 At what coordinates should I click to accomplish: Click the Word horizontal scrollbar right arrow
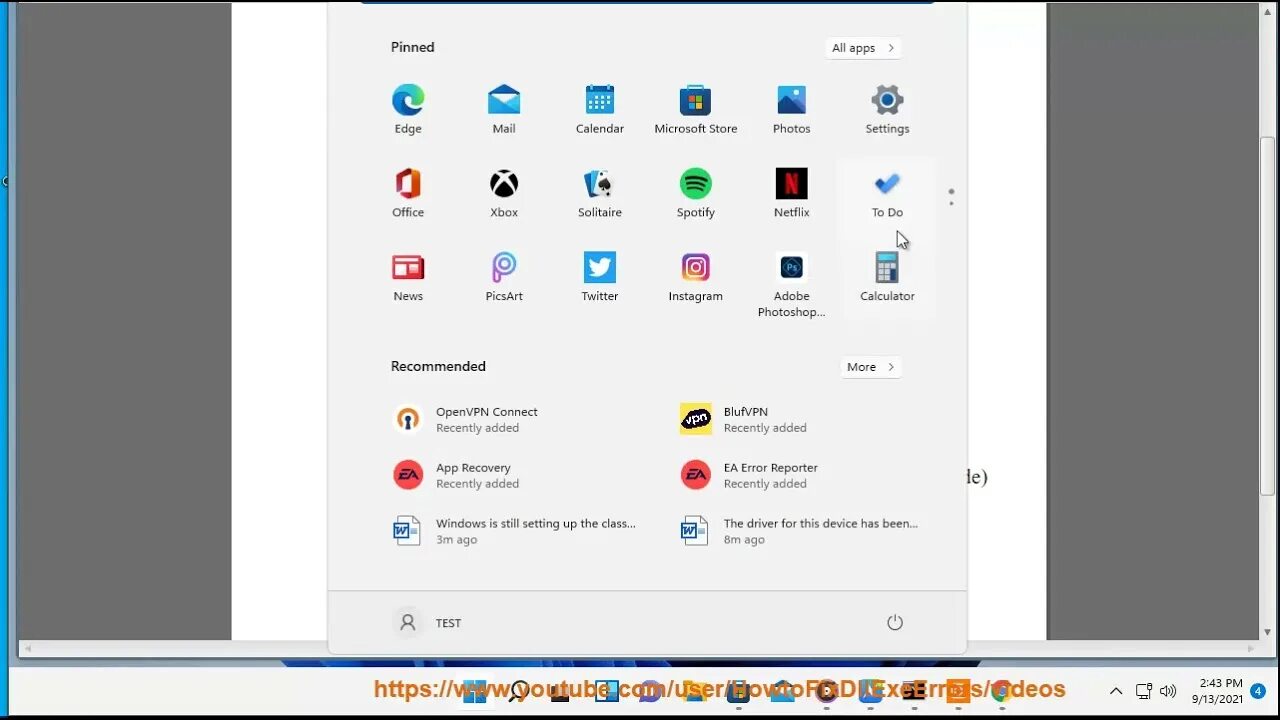(x=1250, y=649)
